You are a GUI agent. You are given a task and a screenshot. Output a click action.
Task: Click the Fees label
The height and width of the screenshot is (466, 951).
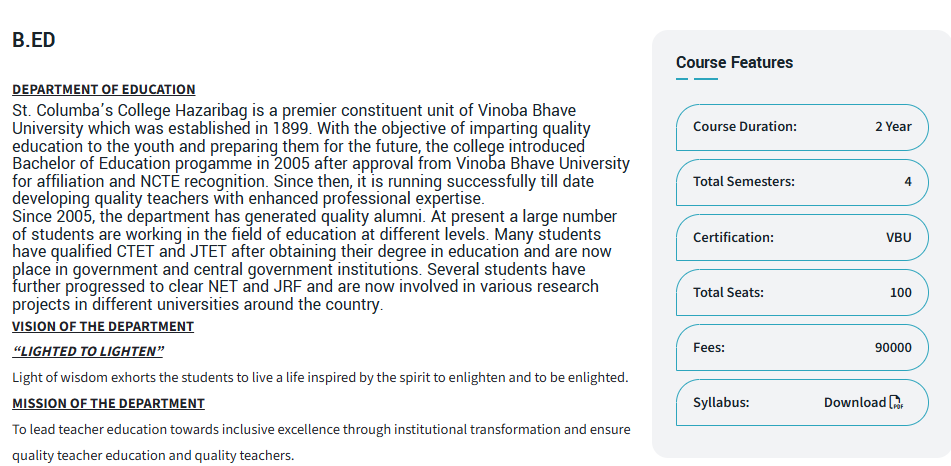709,348
